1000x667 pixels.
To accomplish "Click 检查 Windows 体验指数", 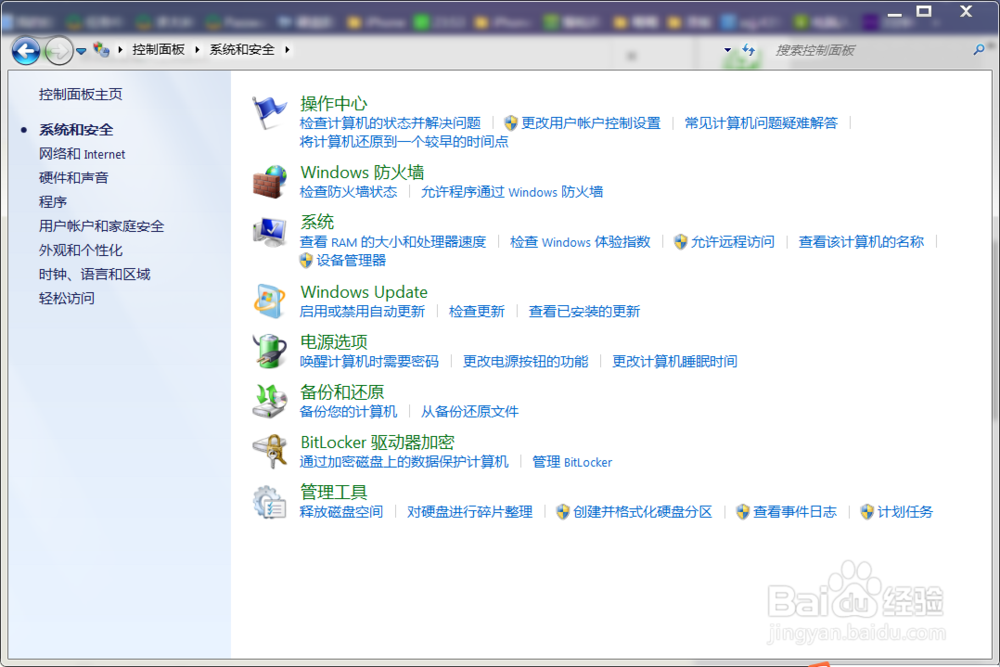I will coord(580,242).
